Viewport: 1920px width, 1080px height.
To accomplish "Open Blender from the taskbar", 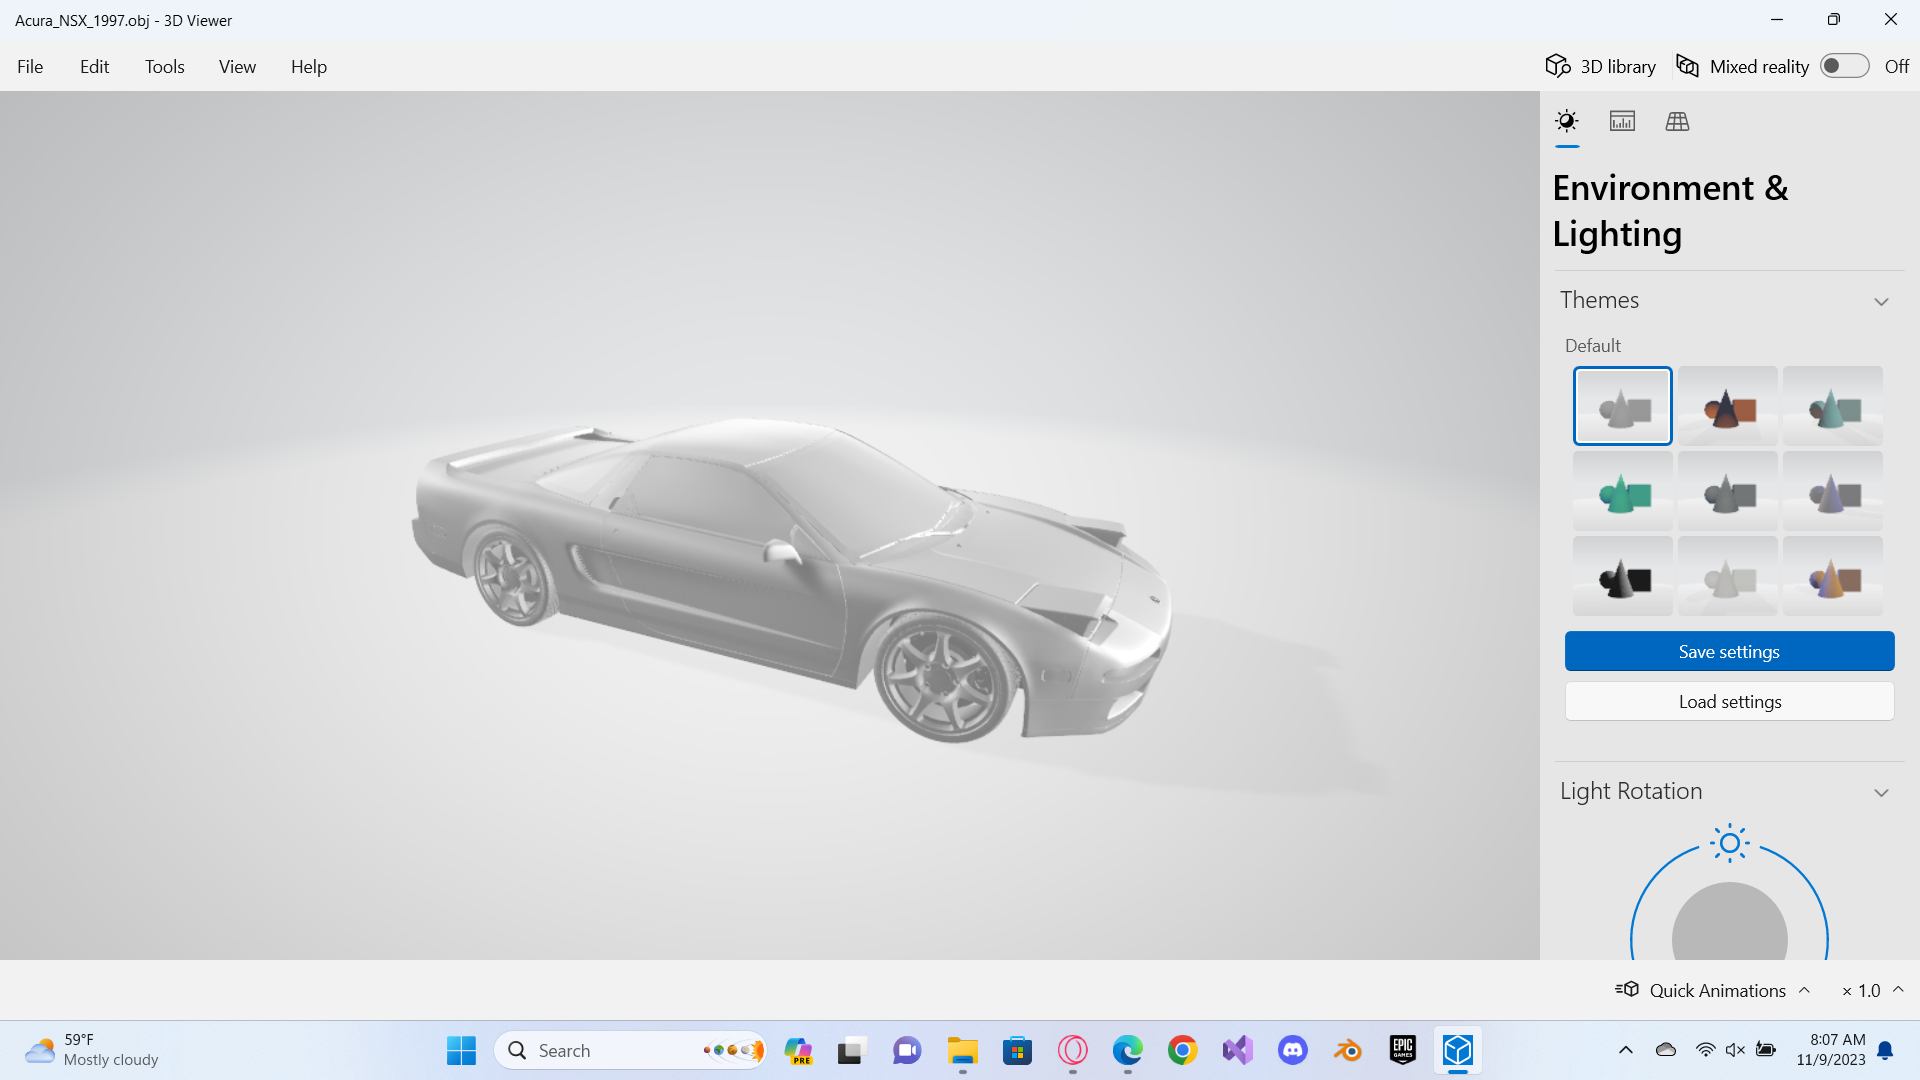I will [x=1347, y=1051].
